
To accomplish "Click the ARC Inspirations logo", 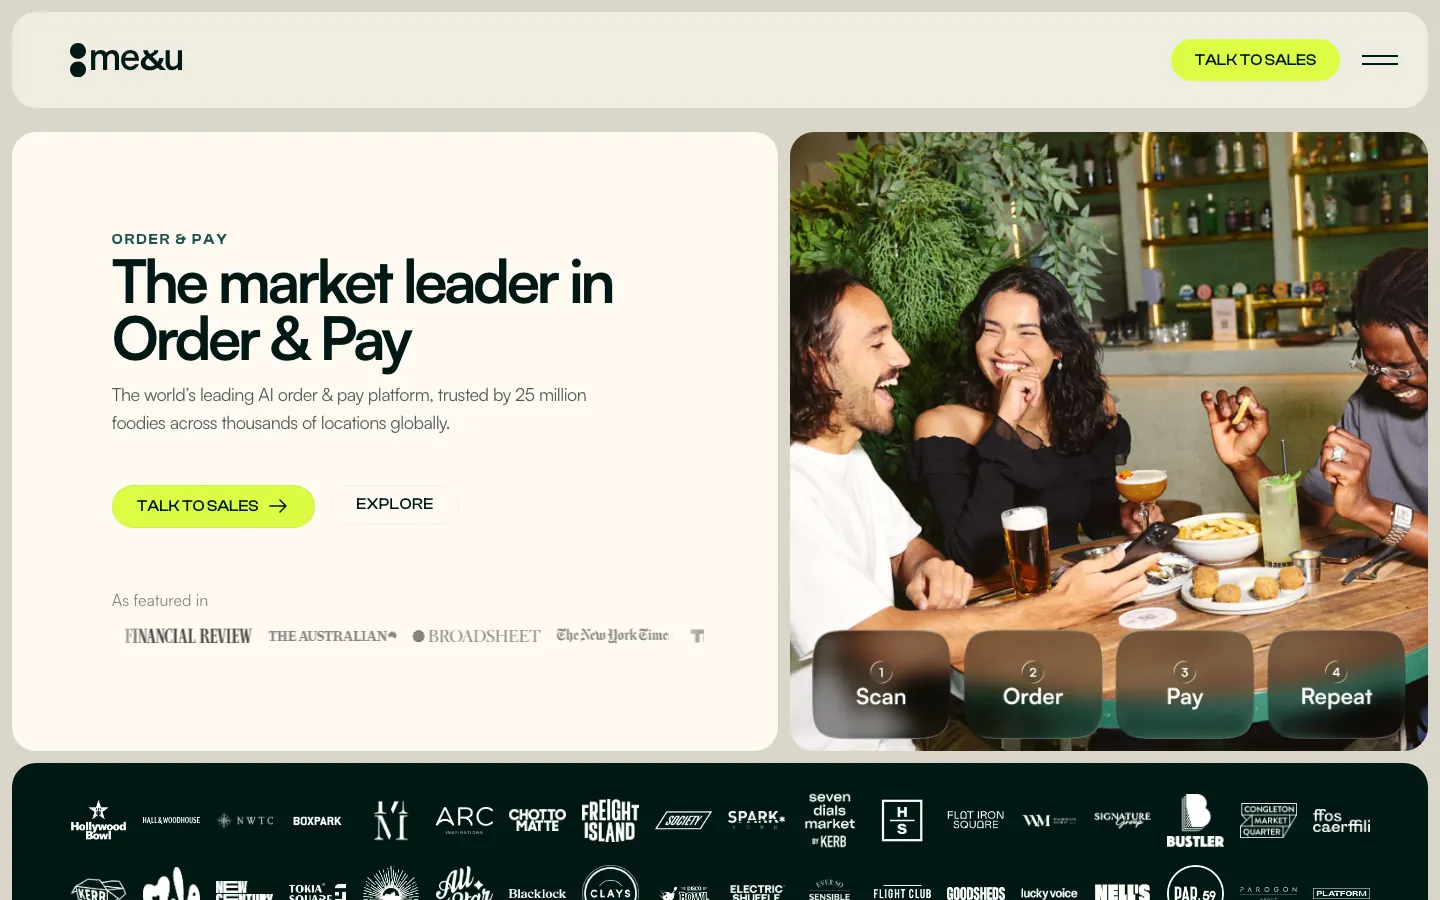I will pyautogui.click(x=464, y=820).
